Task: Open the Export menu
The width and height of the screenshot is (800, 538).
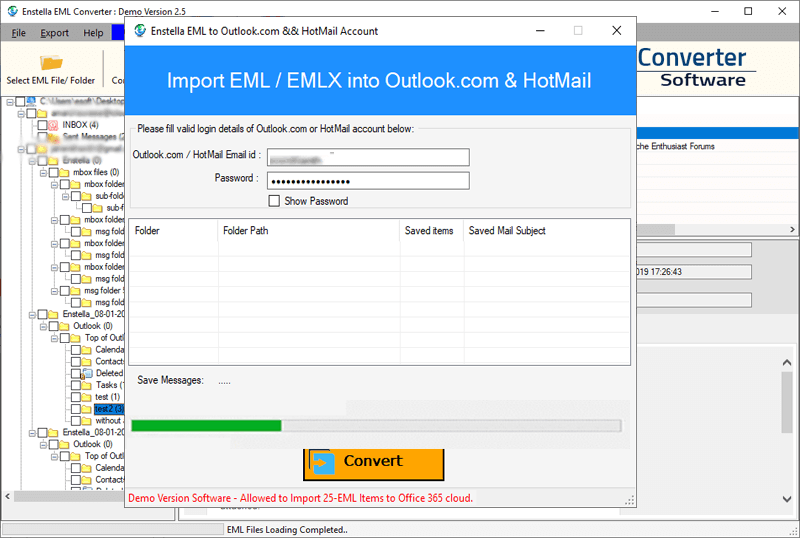Action: click(x=54, y=33)
